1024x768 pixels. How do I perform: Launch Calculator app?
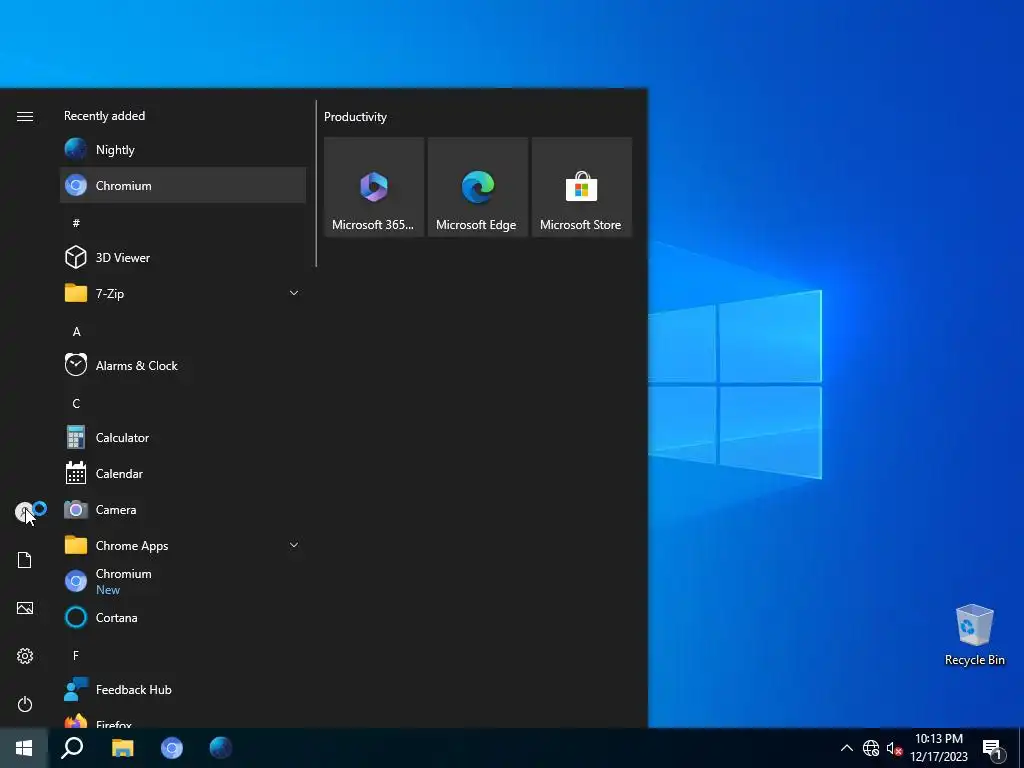183,438
